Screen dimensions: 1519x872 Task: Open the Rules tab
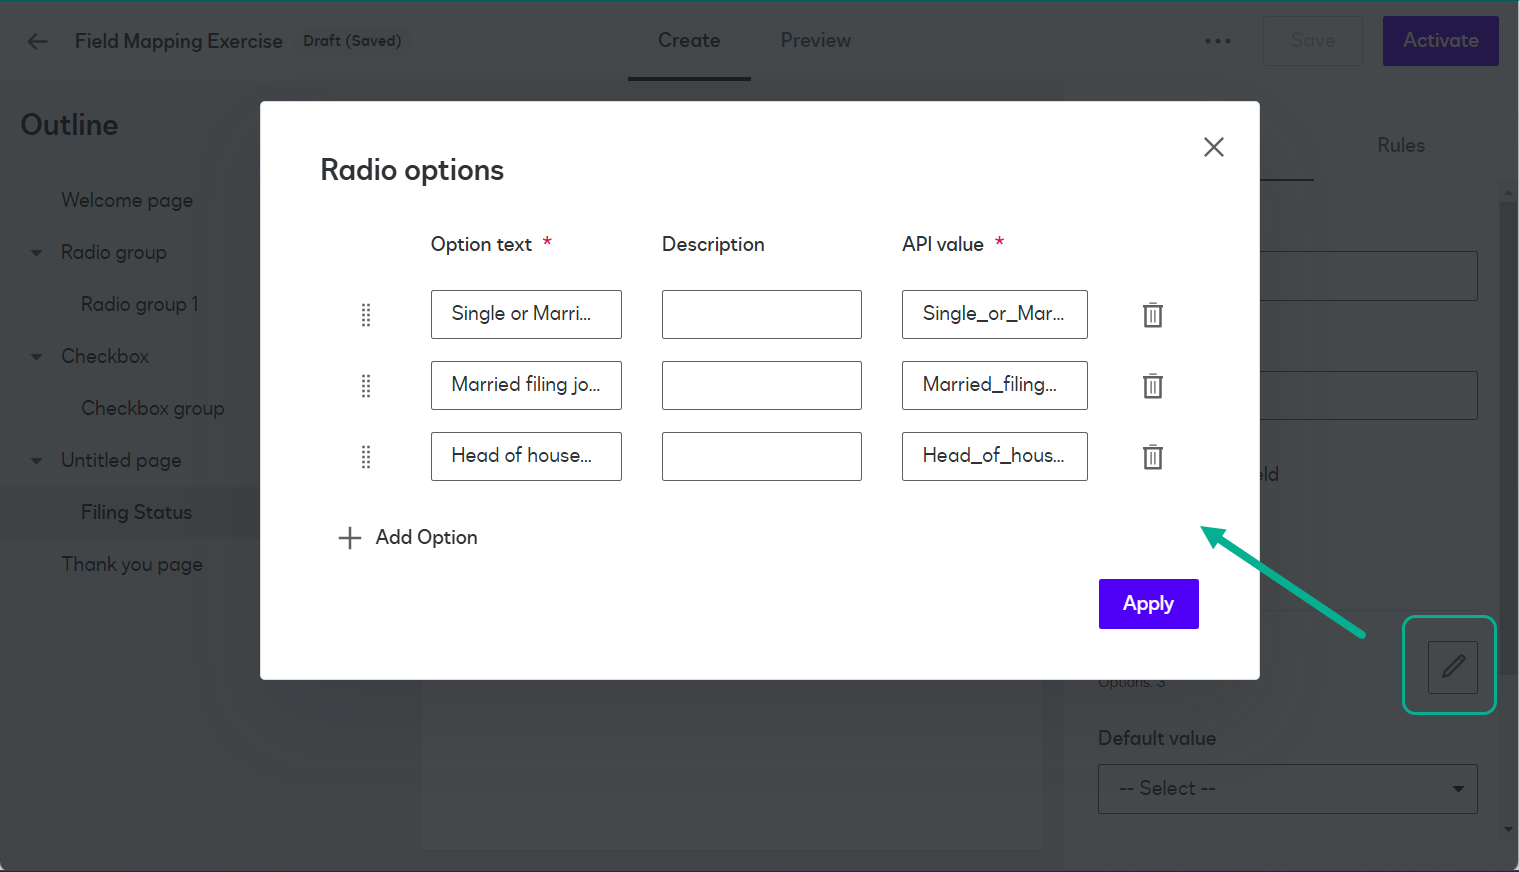[x=1400, y=145]
